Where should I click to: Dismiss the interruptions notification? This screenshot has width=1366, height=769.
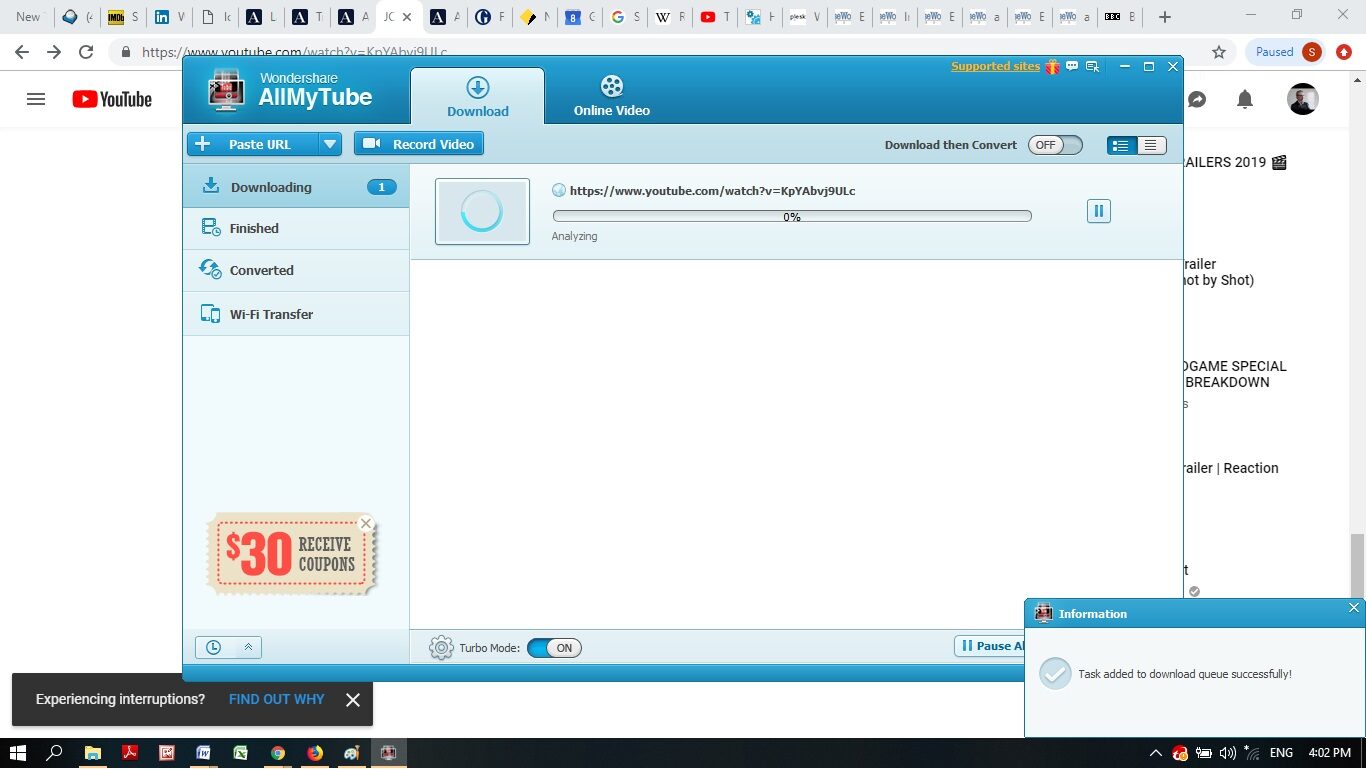click(352, 700)
